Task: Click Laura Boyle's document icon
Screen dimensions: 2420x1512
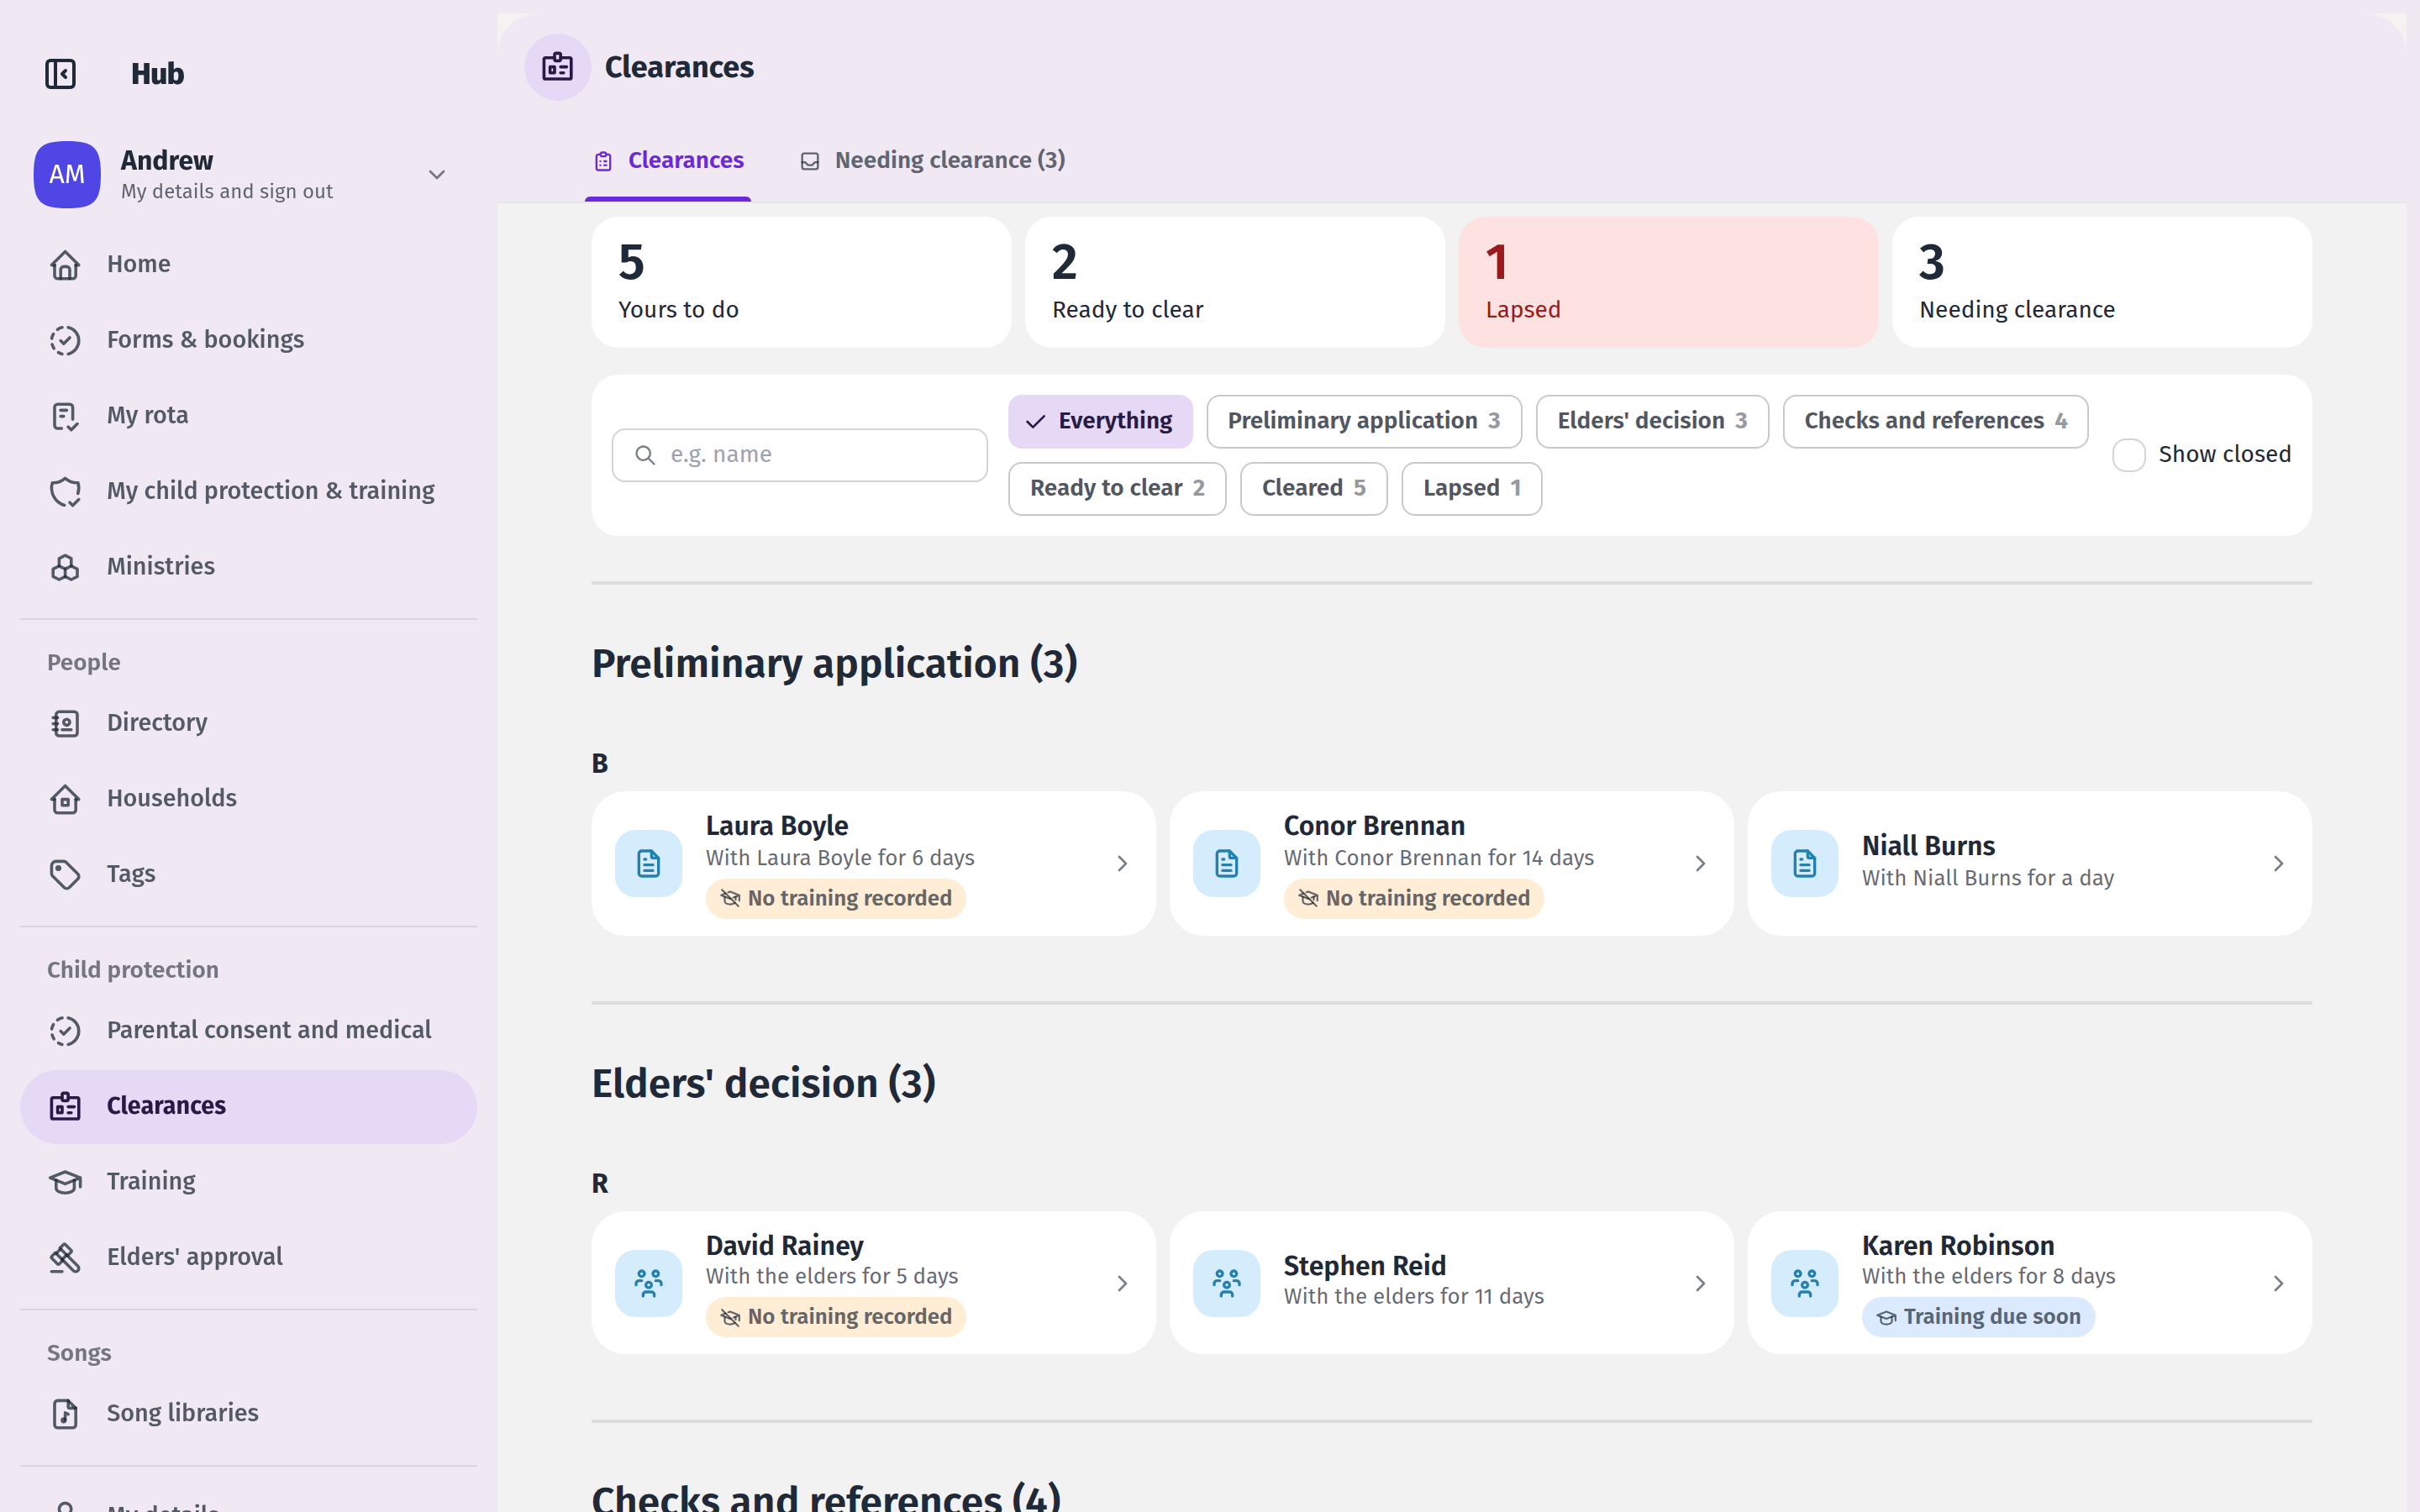Action: pyautogui.click(x=648, y=863)
